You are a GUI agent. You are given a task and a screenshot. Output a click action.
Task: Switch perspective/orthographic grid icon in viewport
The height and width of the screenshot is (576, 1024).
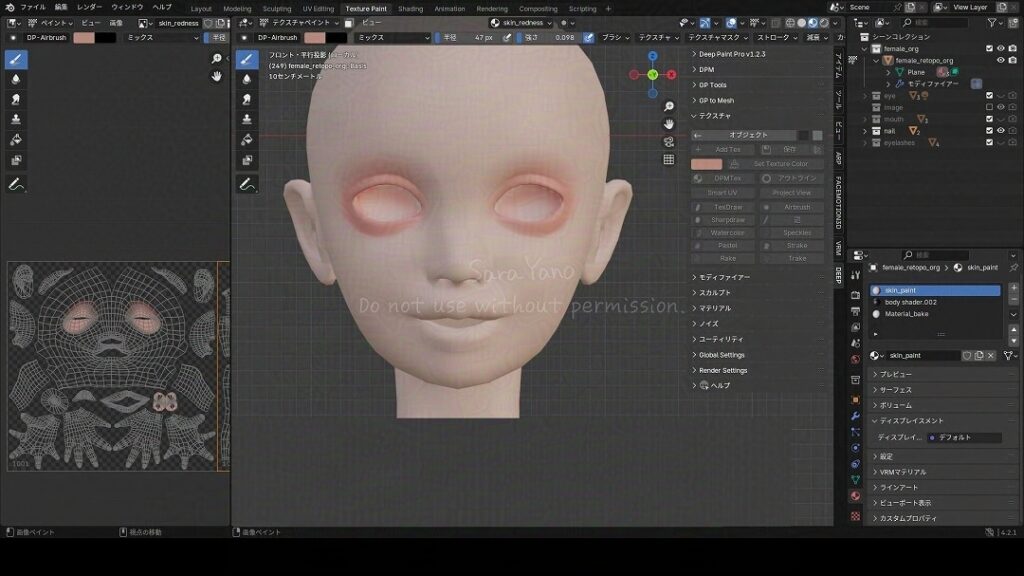pyautogui.click(x=669, y=159)
